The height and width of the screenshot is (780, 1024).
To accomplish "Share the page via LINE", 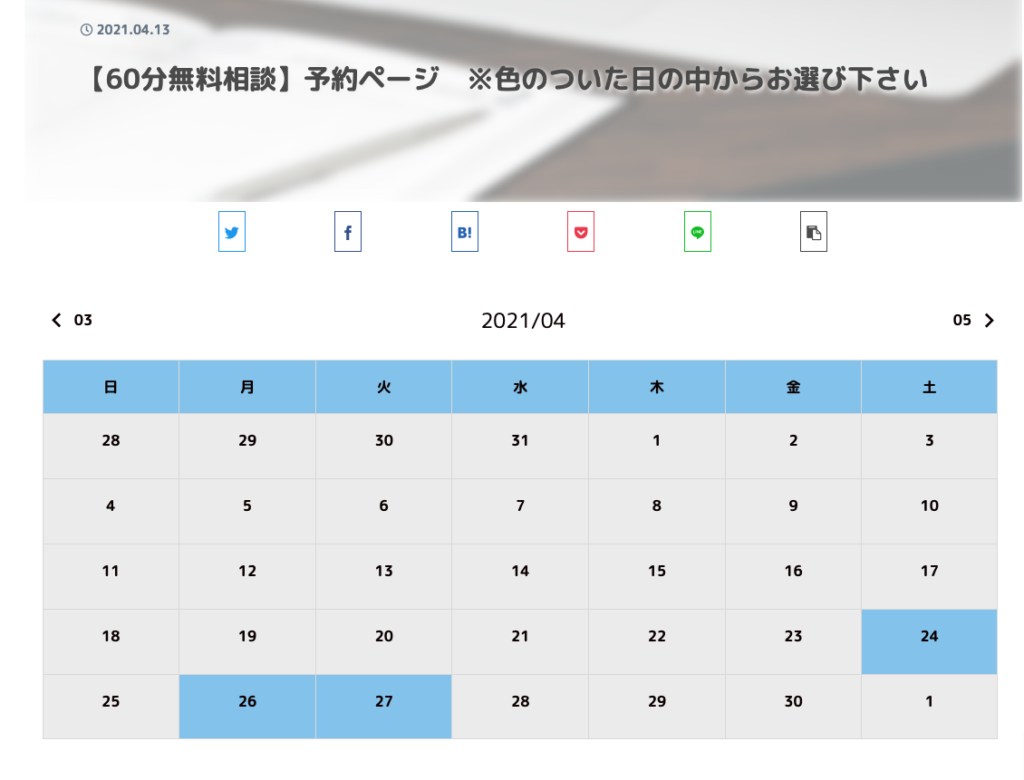I will coord(697,231).
